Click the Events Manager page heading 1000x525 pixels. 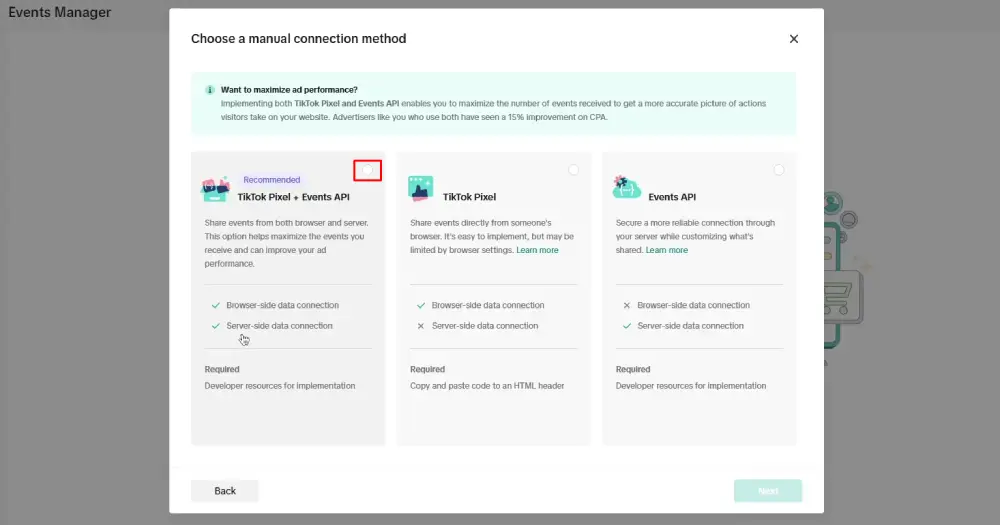point(60,13)
